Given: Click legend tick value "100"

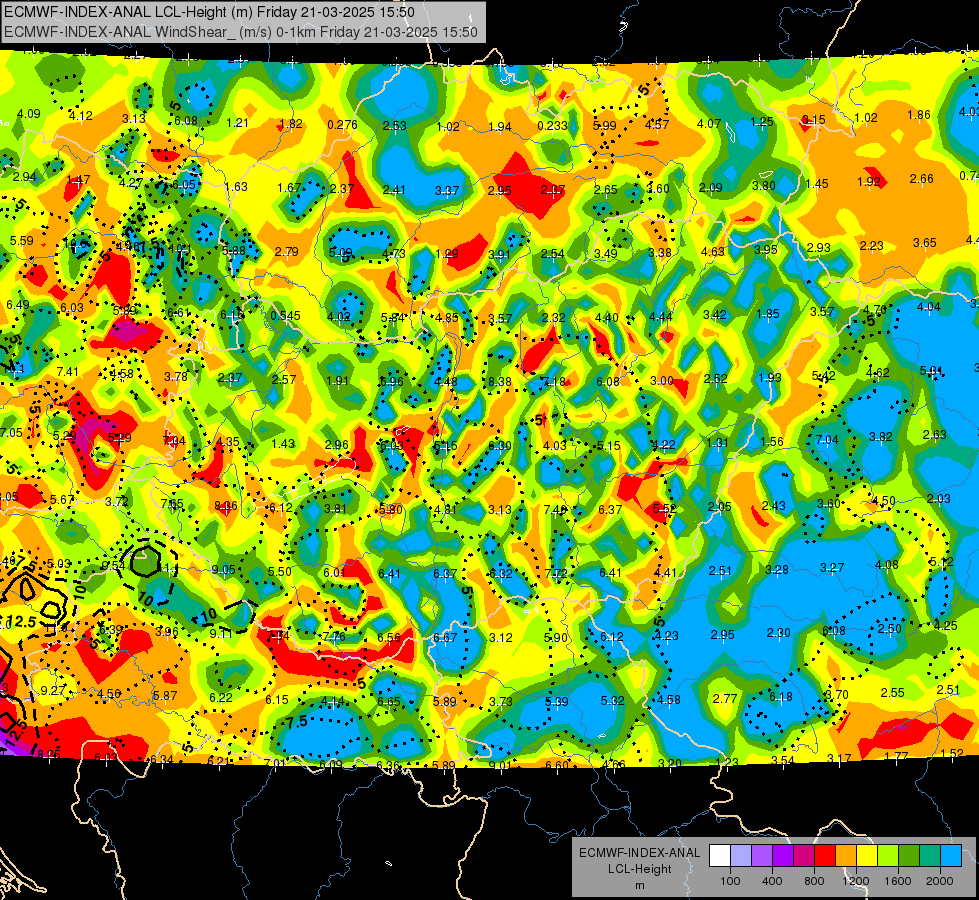Looking at the screenshot, I should point(730,881).
